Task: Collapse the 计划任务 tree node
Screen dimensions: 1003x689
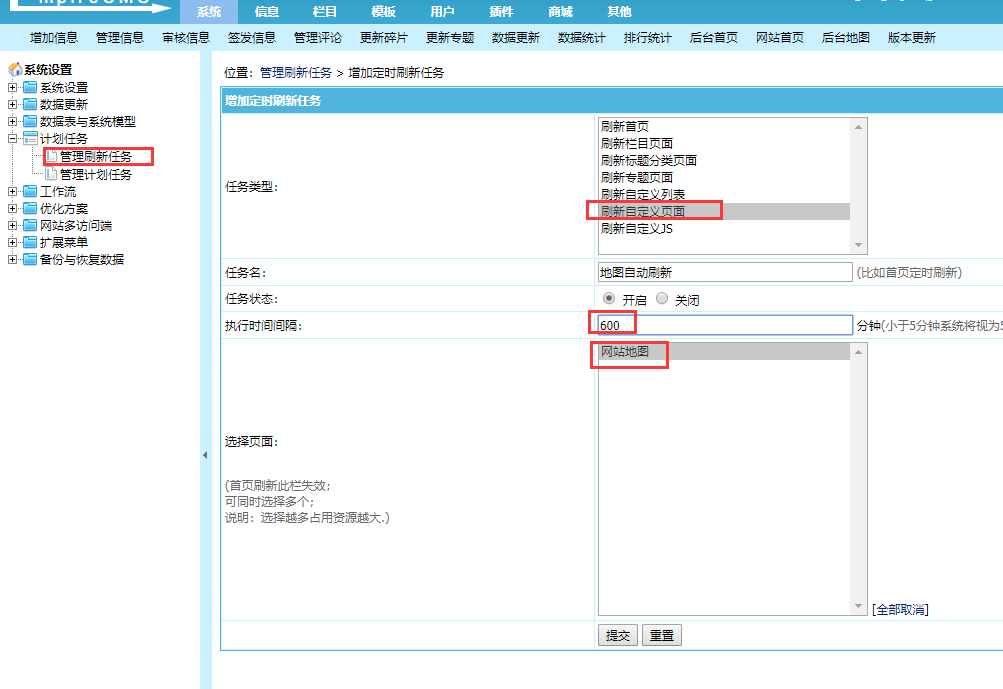Action: coord(12,139)
